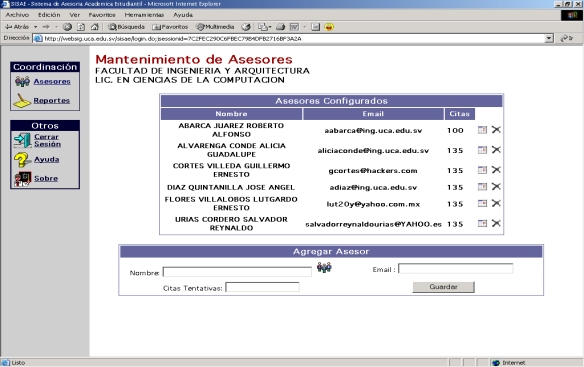Open the Edición menu
The height and width of the screenshot is (367, 584).
[49, 15]
